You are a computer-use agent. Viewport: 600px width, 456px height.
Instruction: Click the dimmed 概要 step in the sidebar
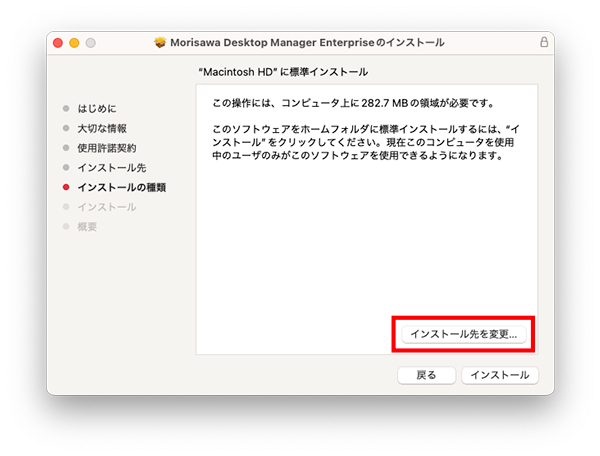(87, 227)
